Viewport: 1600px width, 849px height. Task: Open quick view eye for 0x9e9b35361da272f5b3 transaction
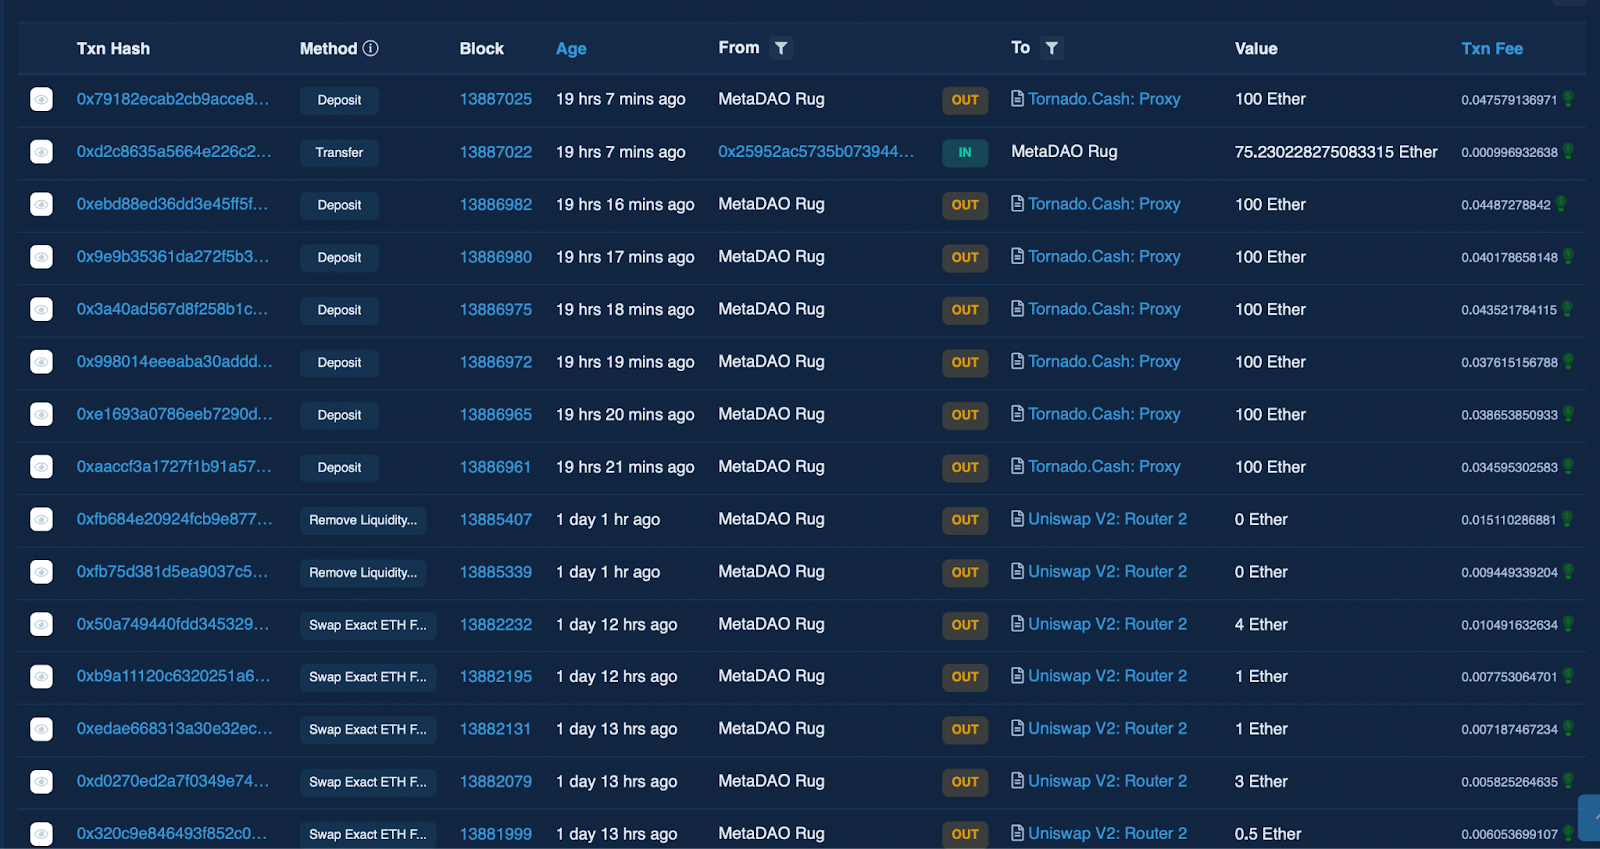(x=41, y=257)
